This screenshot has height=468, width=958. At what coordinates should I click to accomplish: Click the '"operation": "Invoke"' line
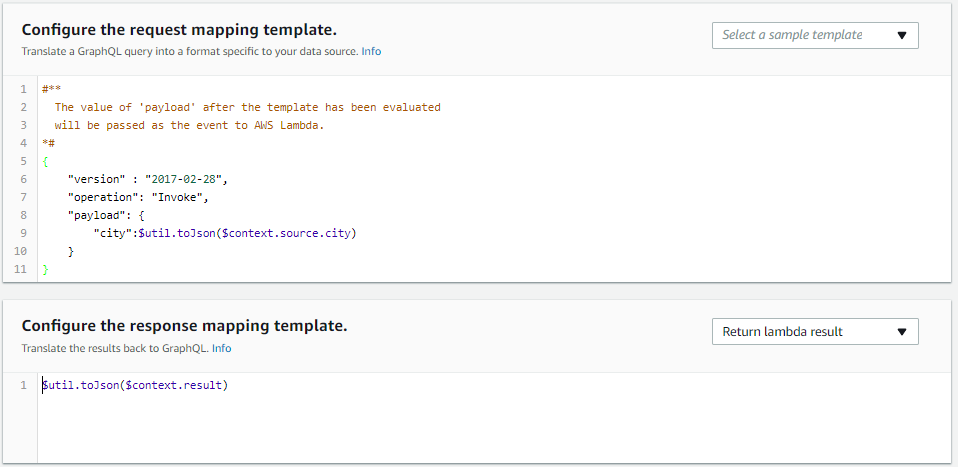coord(138,197)
